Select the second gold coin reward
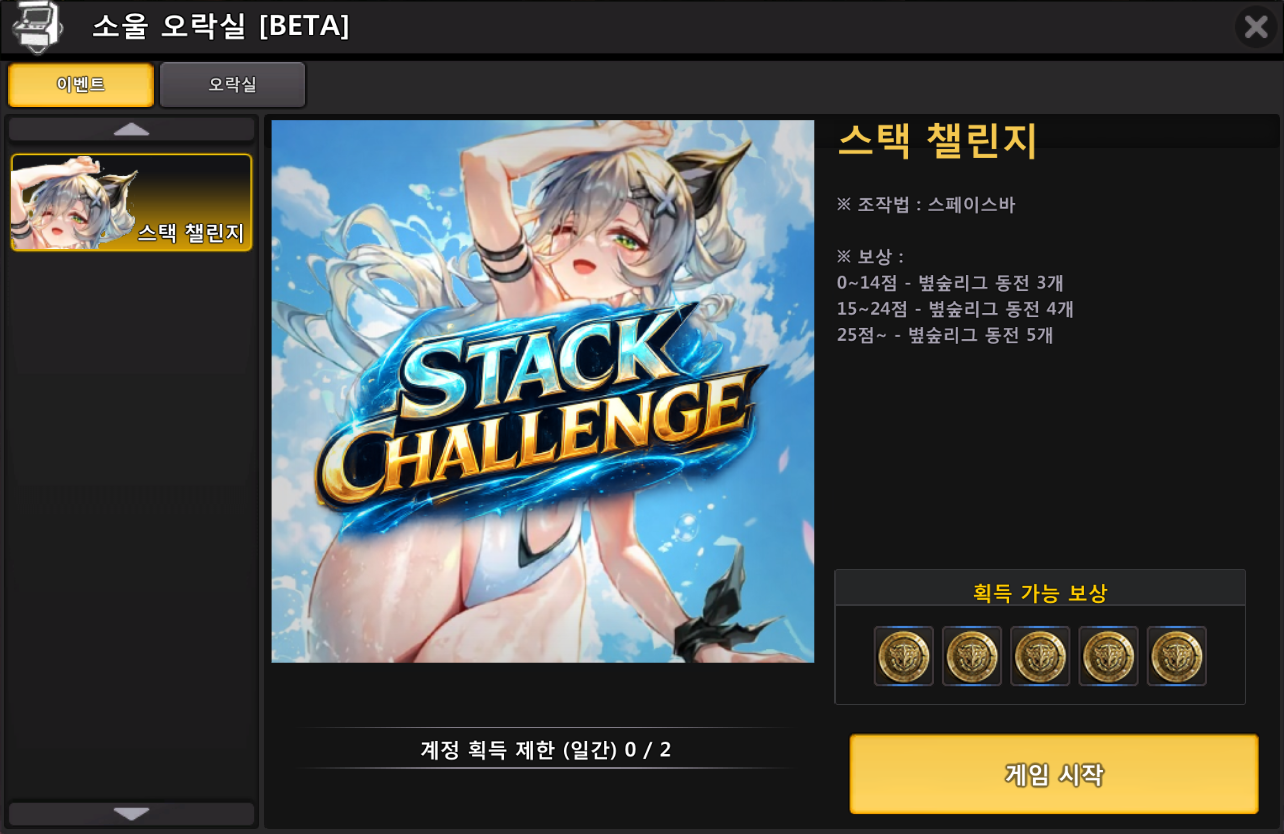1284x834 pixels. 972,656
